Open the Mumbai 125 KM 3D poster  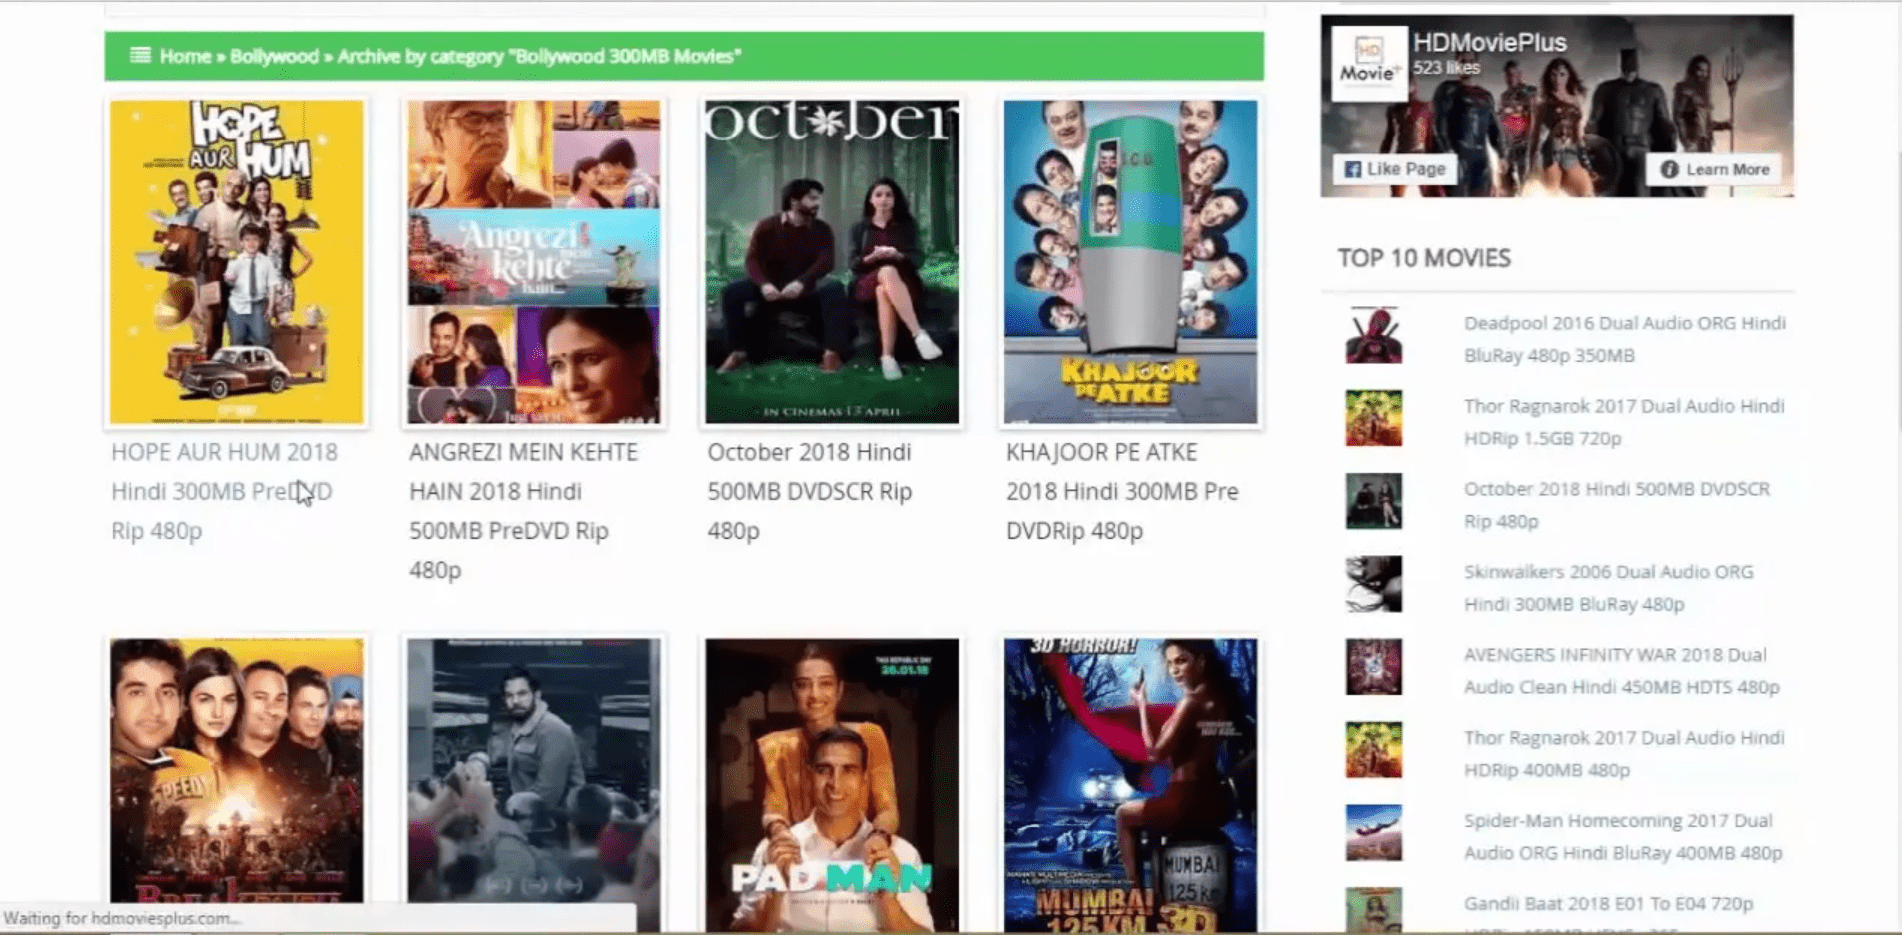[1130, 786]
